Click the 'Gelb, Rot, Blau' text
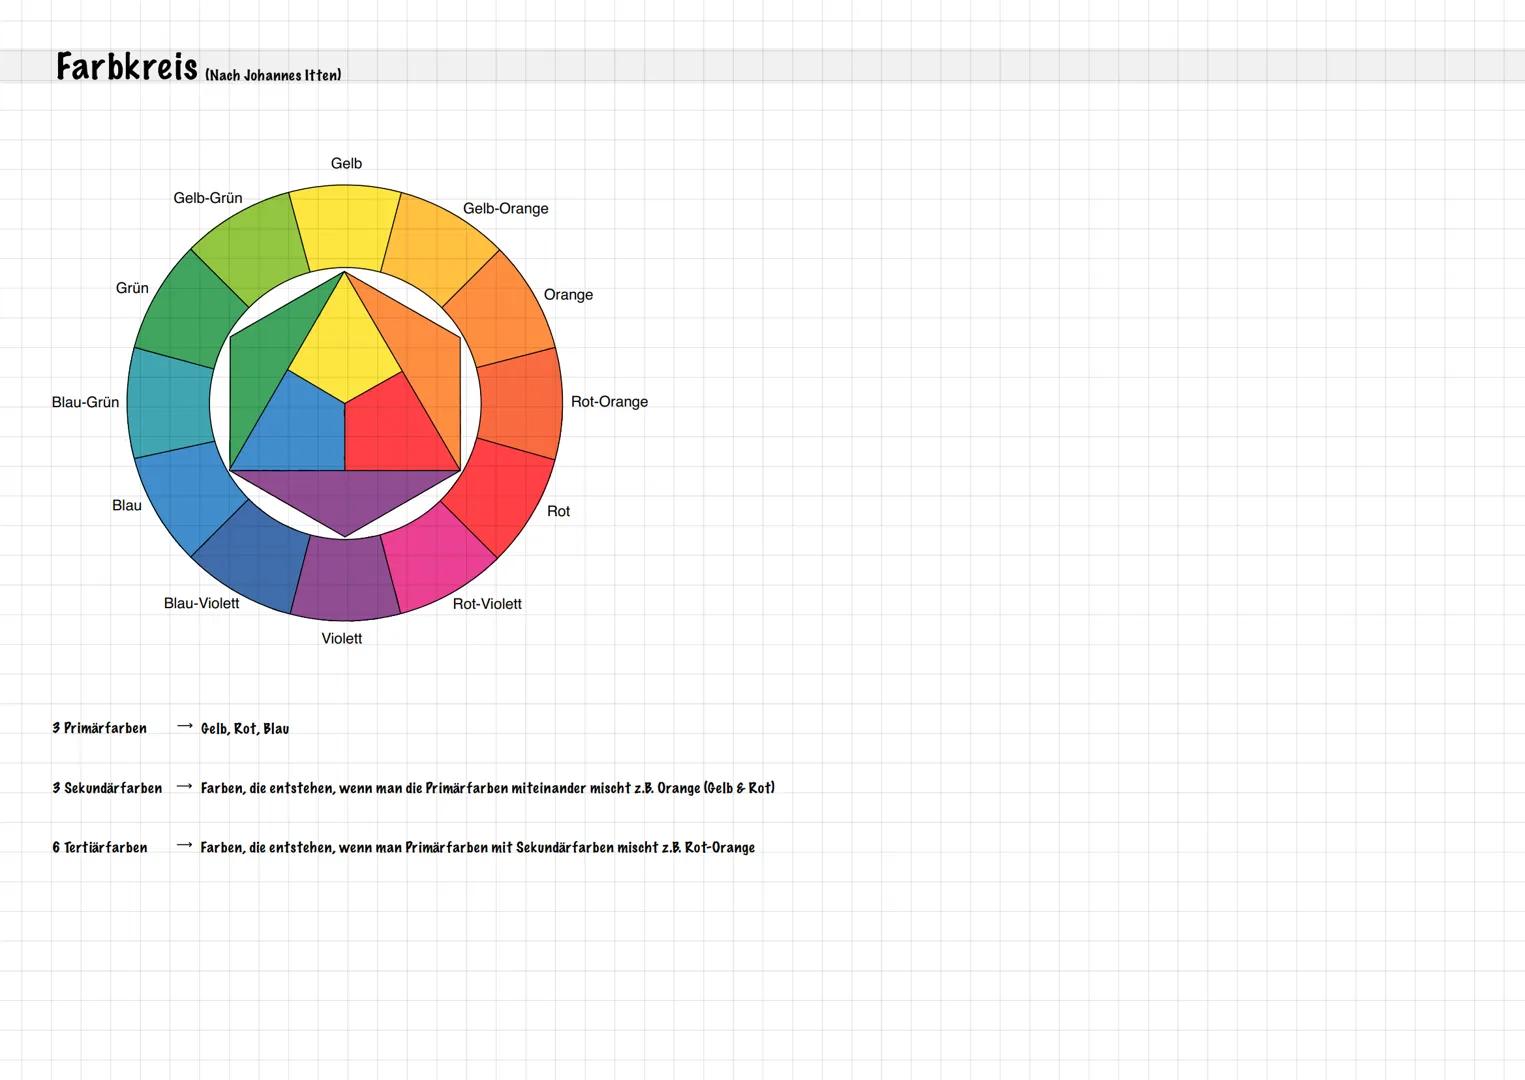Image resolution: width=1525 pixels, height=1080 pixels. tap(245, 729)
